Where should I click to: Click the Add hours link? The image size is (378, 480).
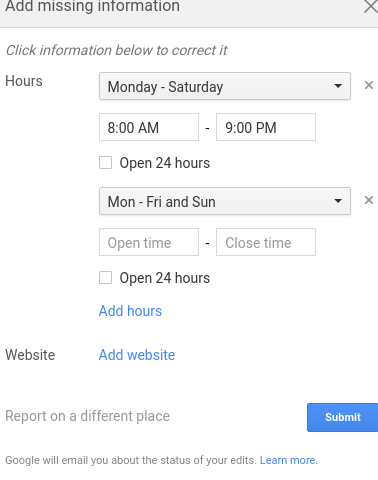[x=130, y=311]
